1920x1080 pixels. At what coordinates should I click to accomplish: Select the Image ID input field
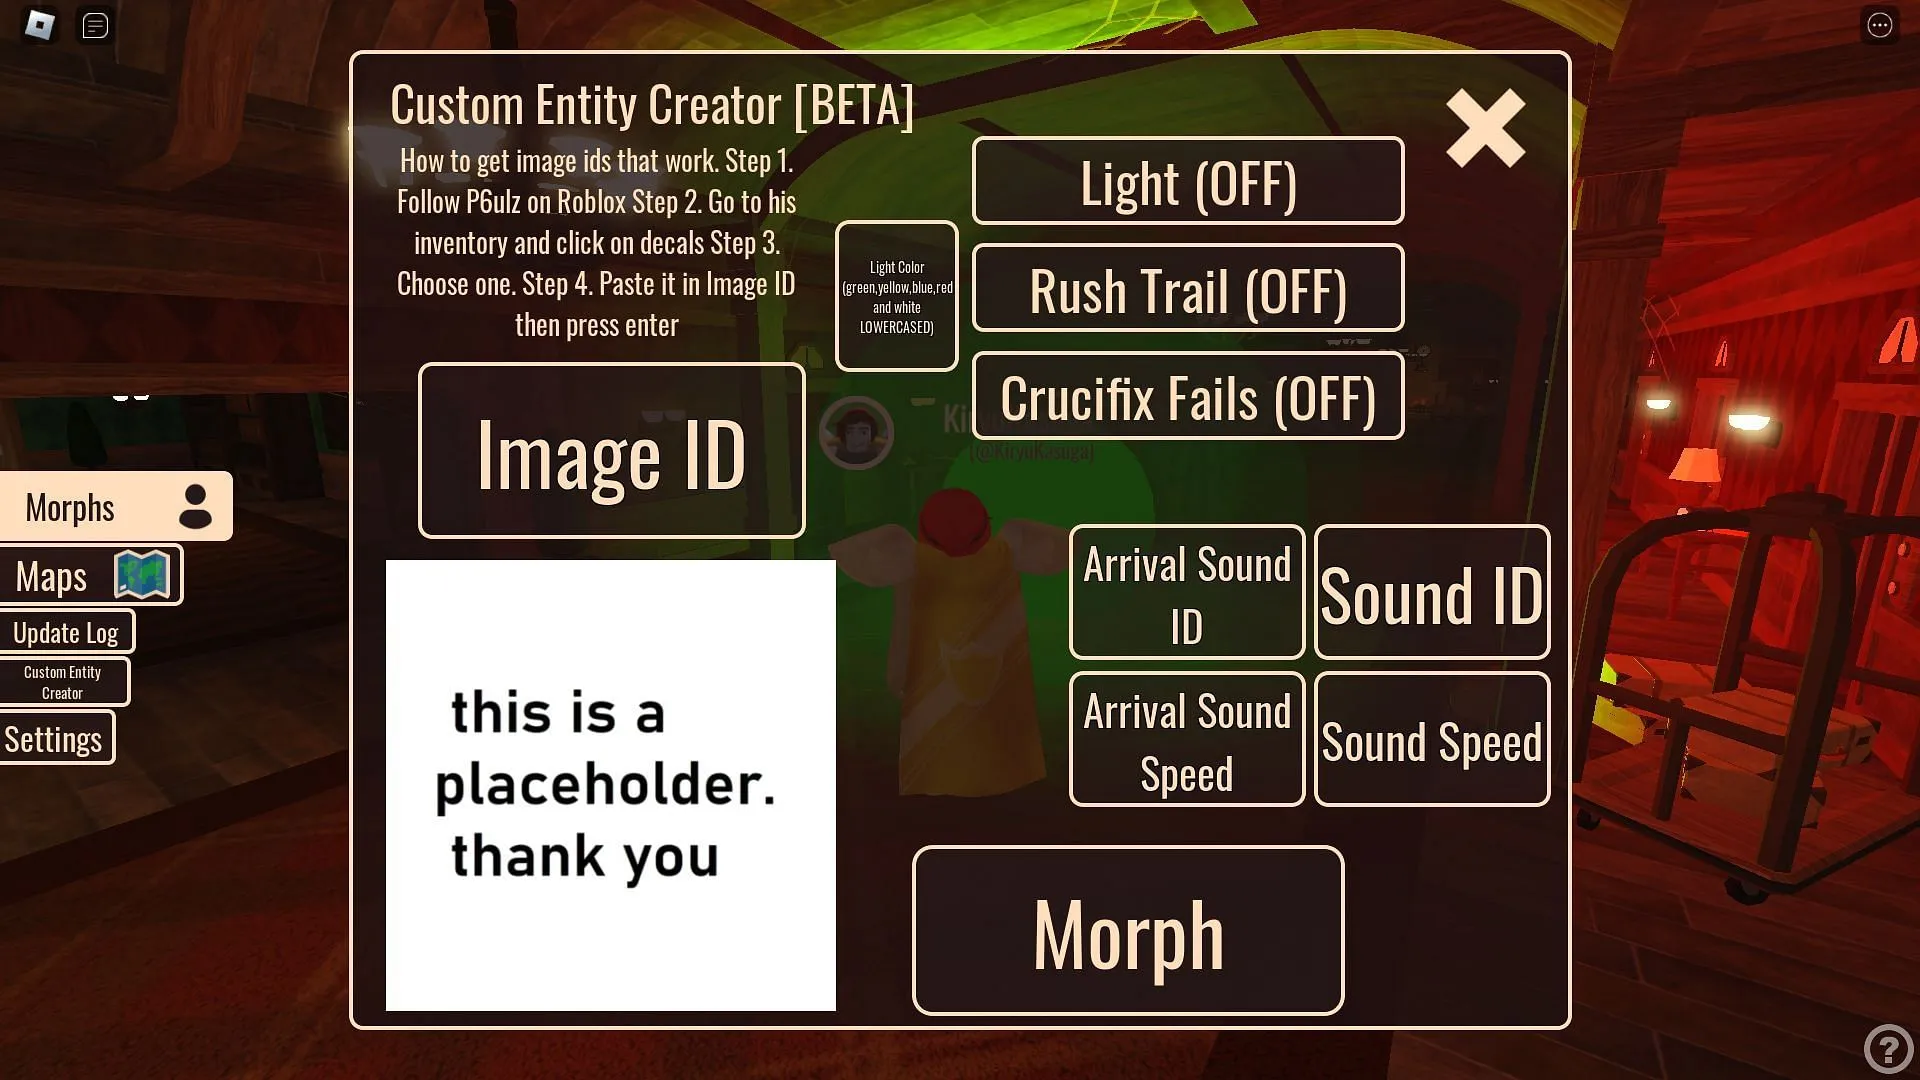pyautogui.click(x=612, y=448)
